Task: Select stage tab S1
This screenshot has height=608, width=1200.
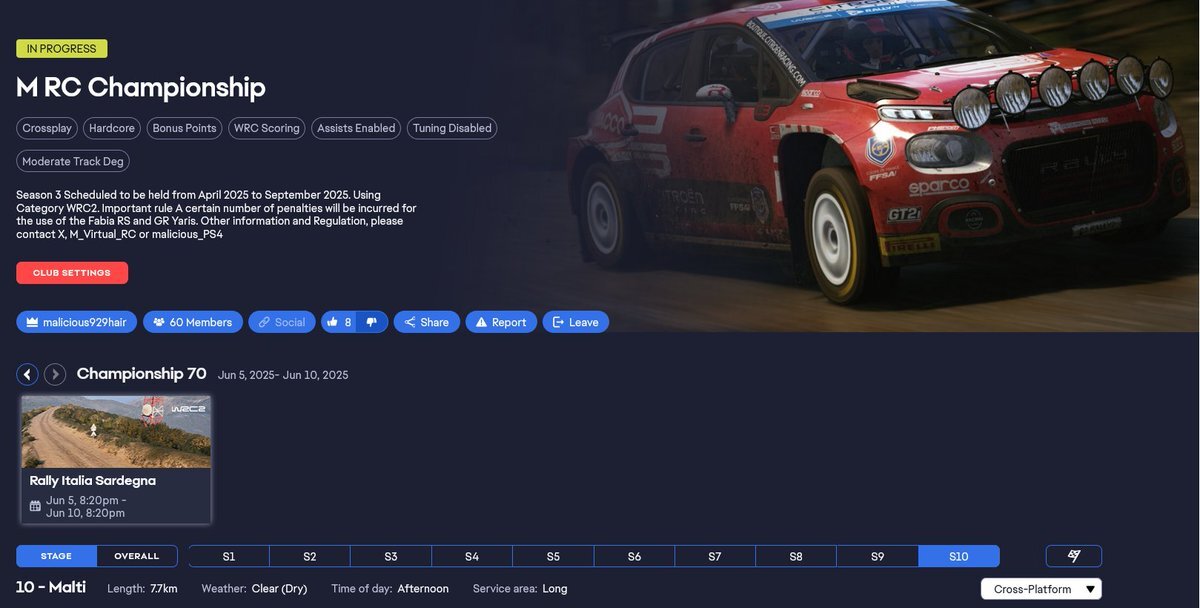Action: coord(229,556)
